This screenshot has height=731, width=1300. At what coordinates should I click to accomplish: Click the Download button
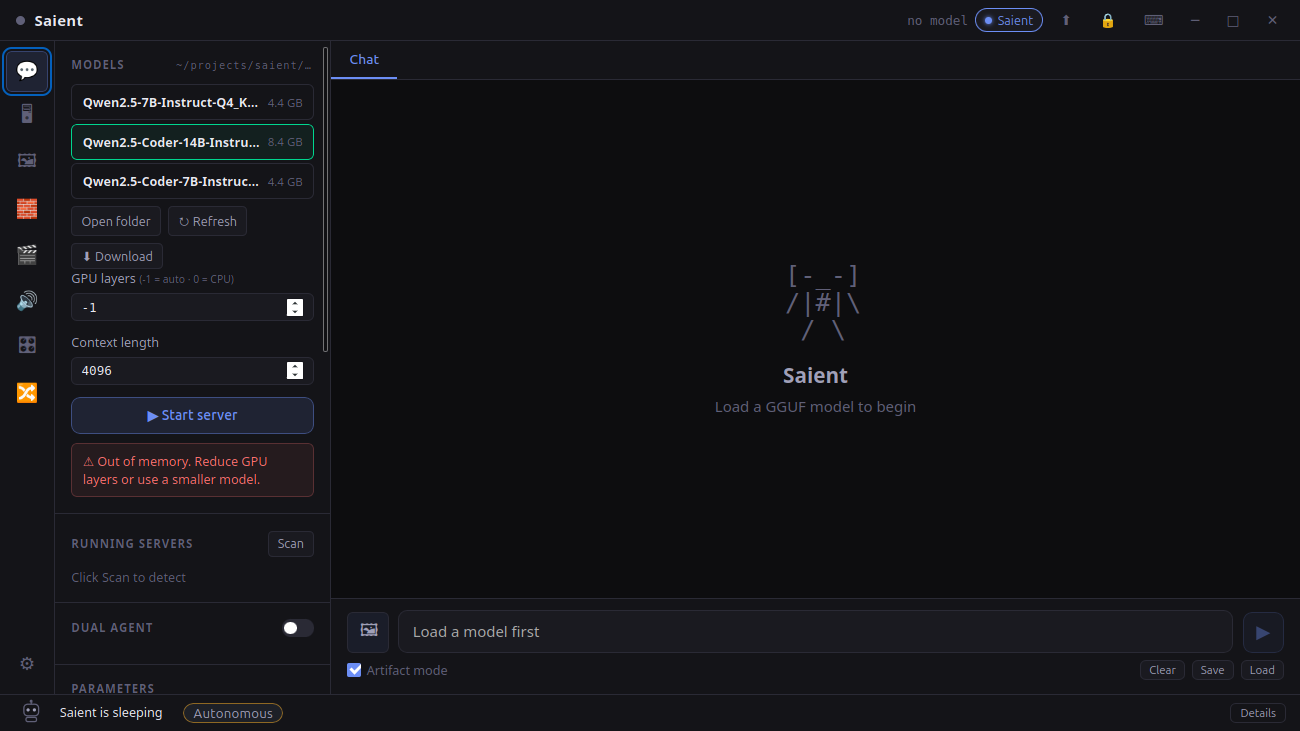pos(117,256)
